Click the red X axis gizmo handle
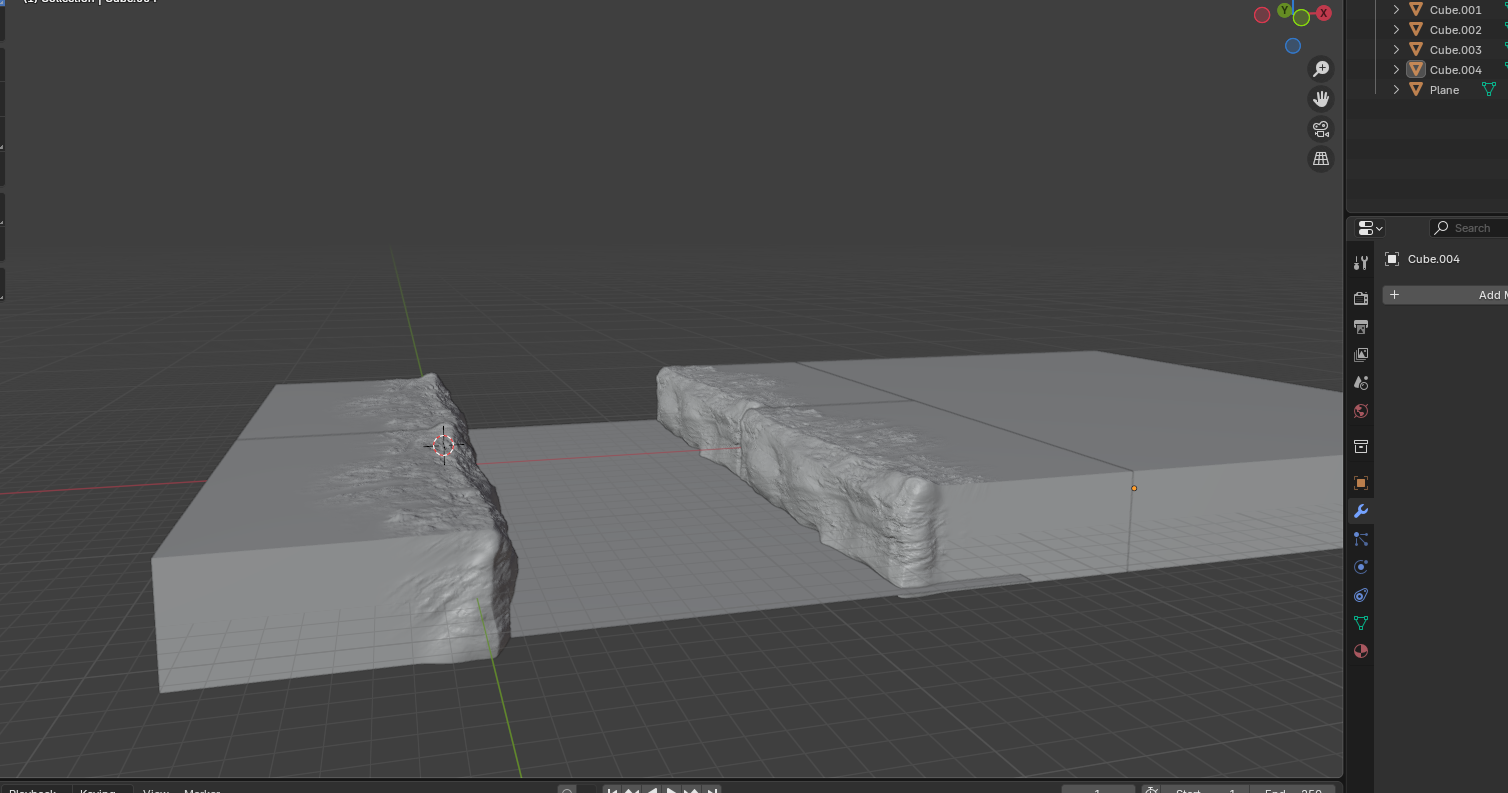 pyautogui.click(x=1324, y=13)
